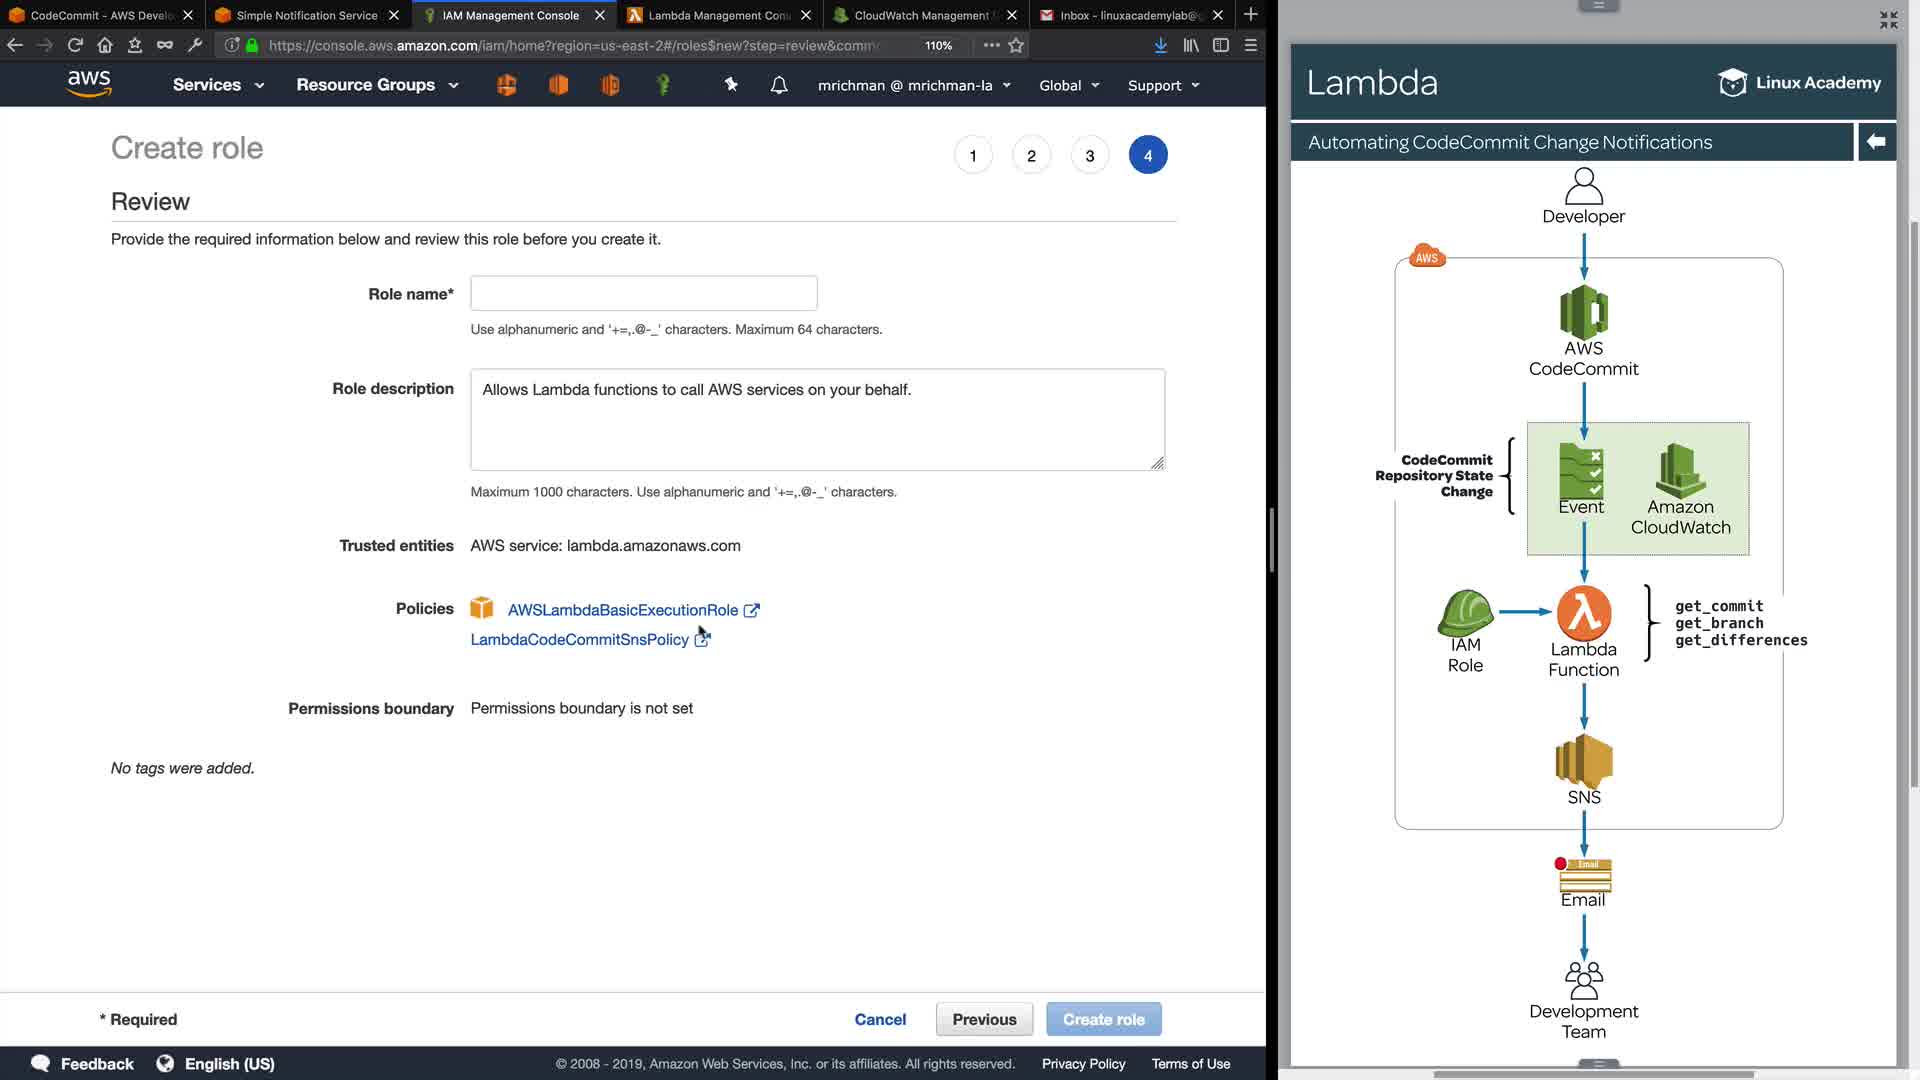
Task: Click the pin shortcut icon in navbar
Action: [x=731, y=85]
